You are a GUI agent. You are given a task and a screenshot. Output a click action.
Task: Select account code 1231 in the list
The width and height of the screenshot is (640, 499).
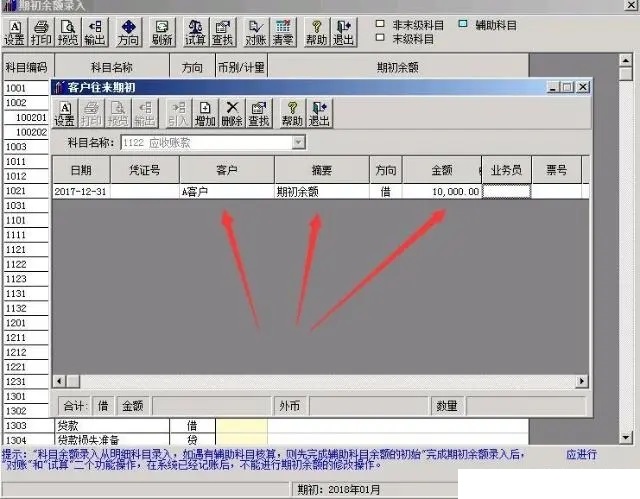pos(26,382)
